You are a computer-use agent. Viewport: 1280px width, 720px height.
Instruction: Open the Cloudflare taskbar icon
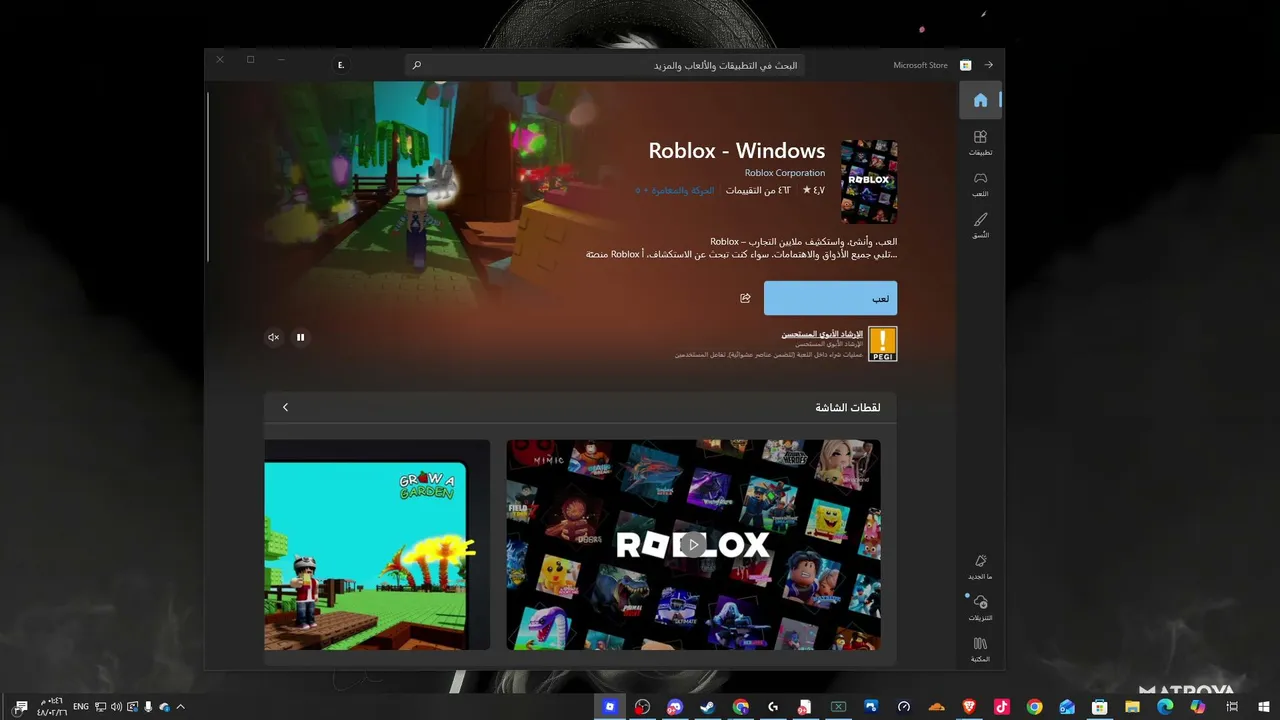tap(936, 707)
